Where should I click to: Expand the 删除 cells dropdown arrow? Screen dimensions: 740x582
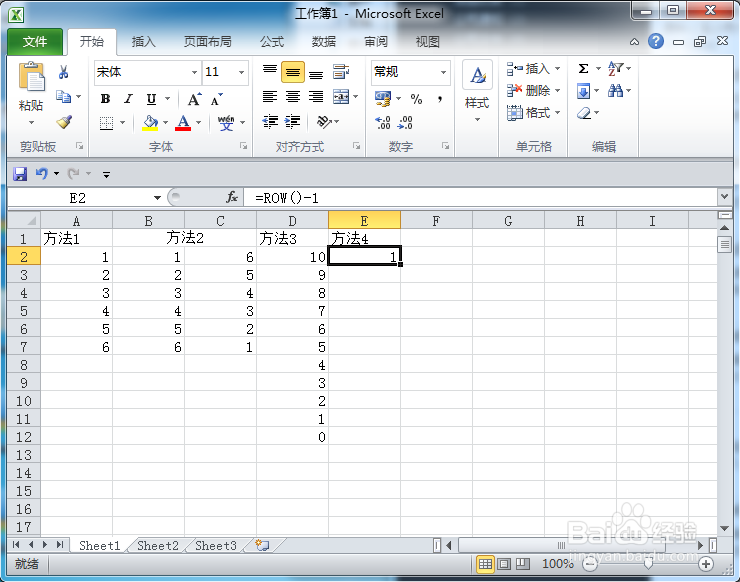(557, 91)
